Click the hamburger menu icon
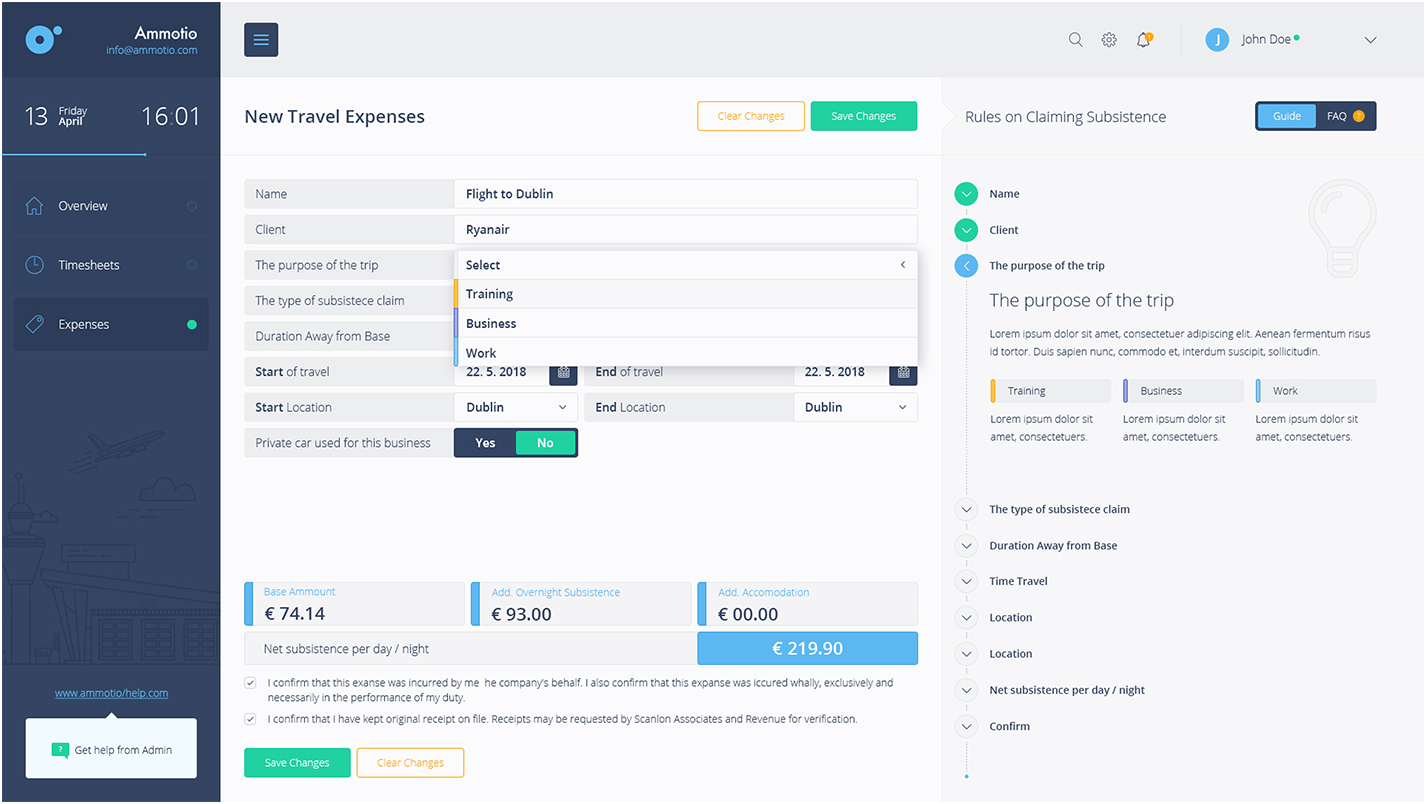Viewport: 1426px width, 804px height. click(261, 40)
